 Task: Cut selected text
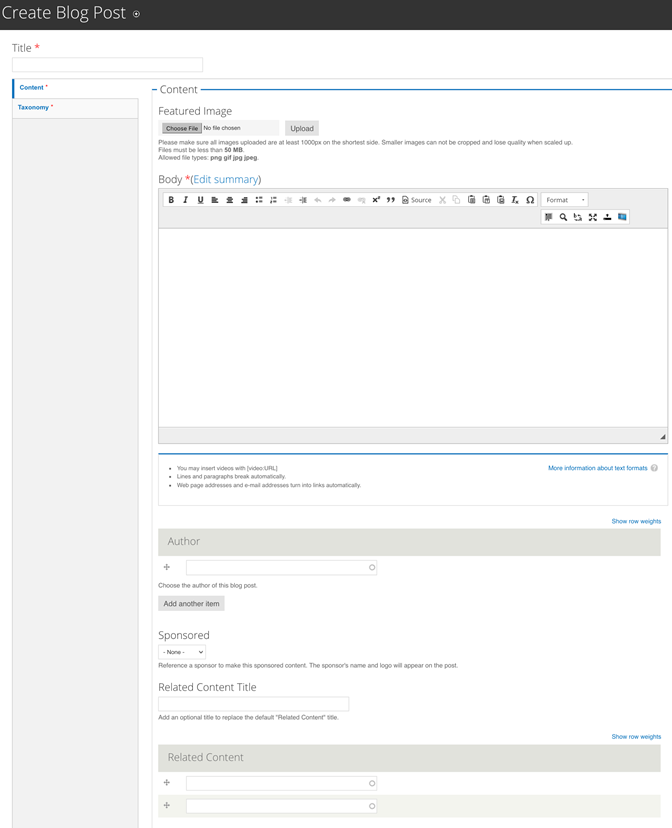[442, 200]
